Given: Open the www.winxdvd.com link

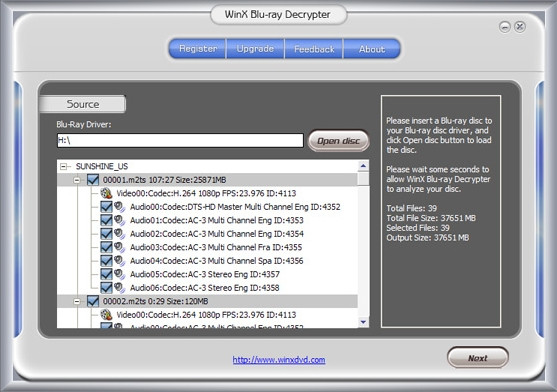Looking at the screenshot, I should [x=279, y=360].
